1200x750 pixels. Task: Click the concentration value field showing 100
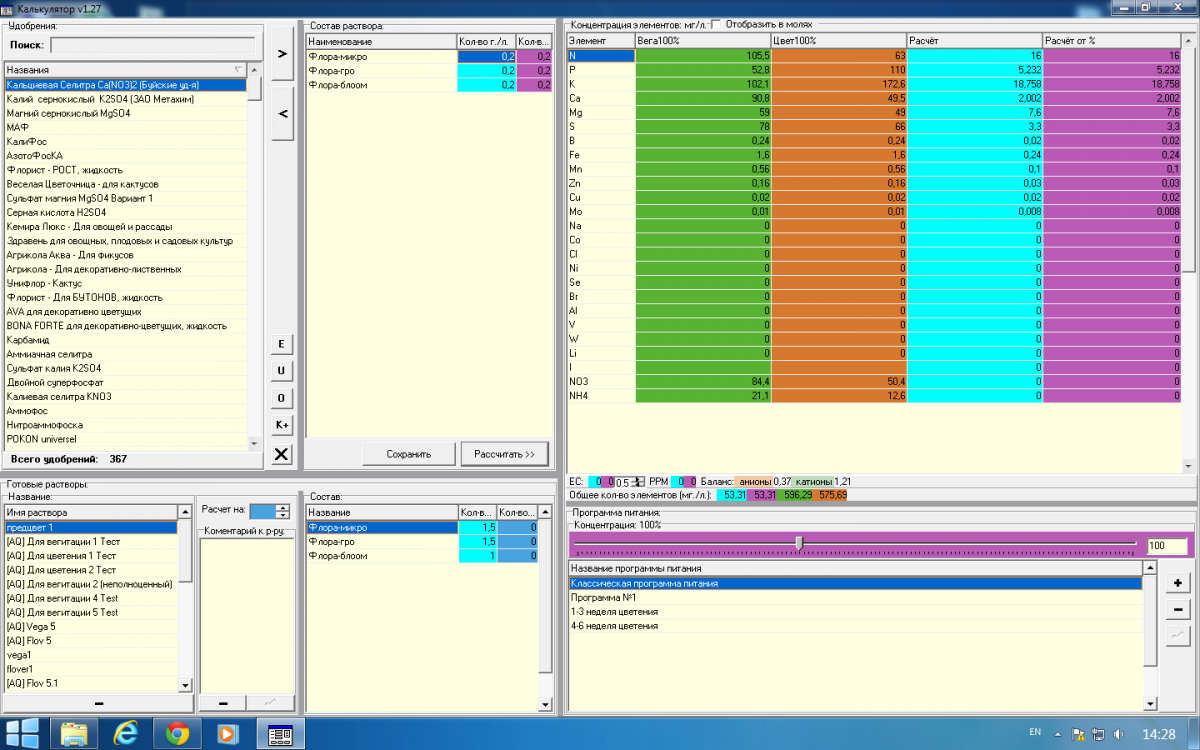point(1167,546)
